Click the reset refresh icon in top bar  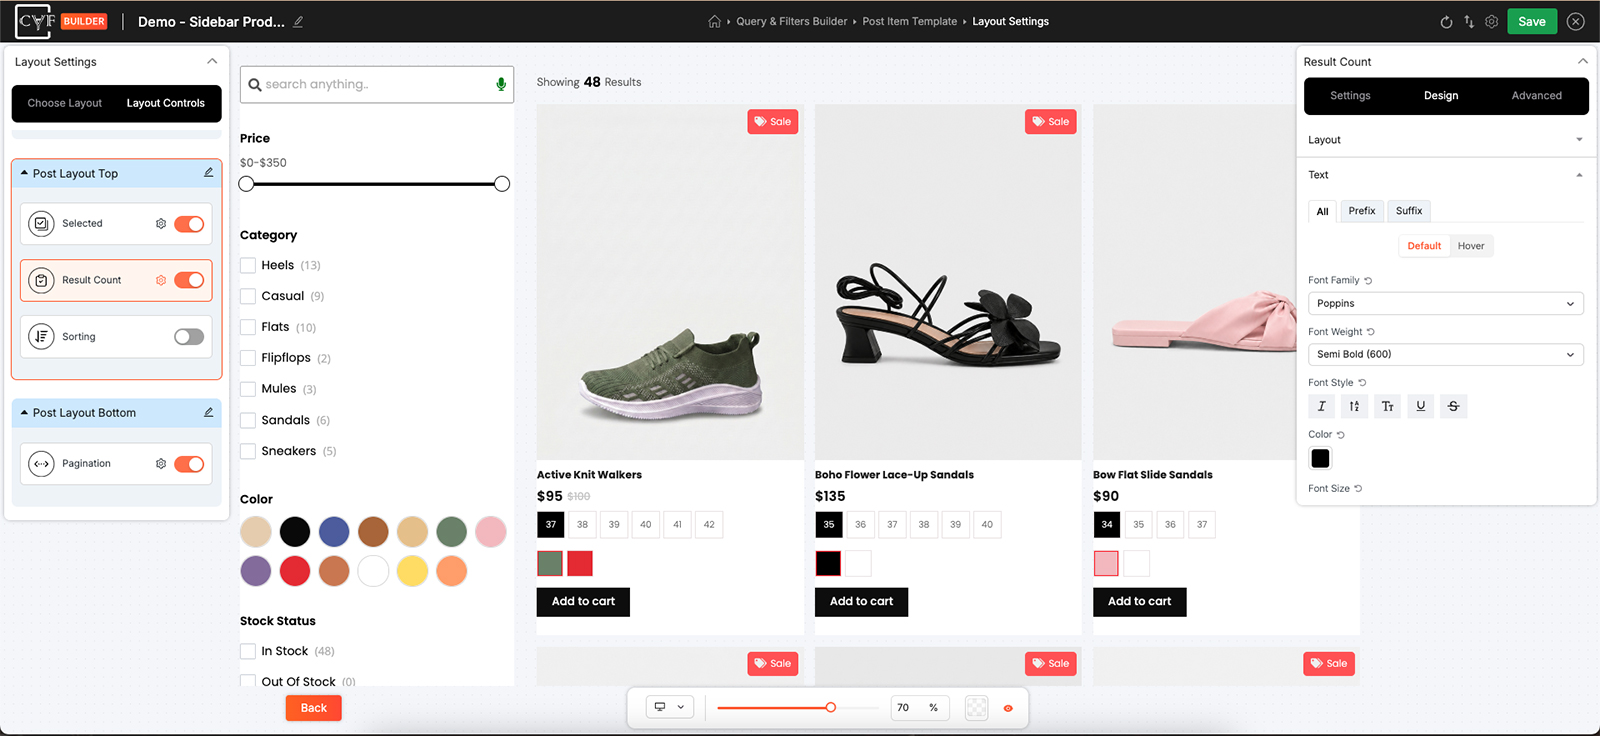pyautogui.click(x=1446, y=21)
